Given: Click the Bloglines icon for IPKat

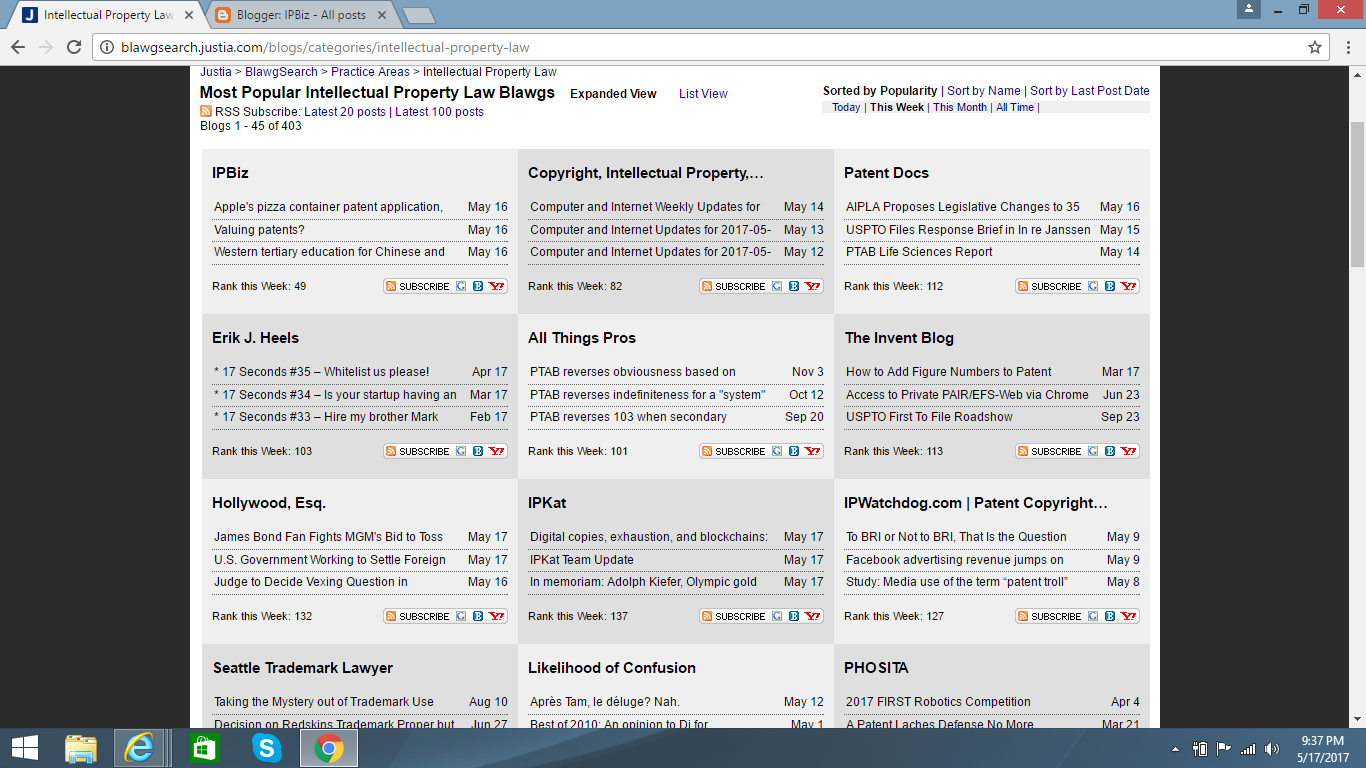Looking at the screenshot, I should (x=794, y=616).
